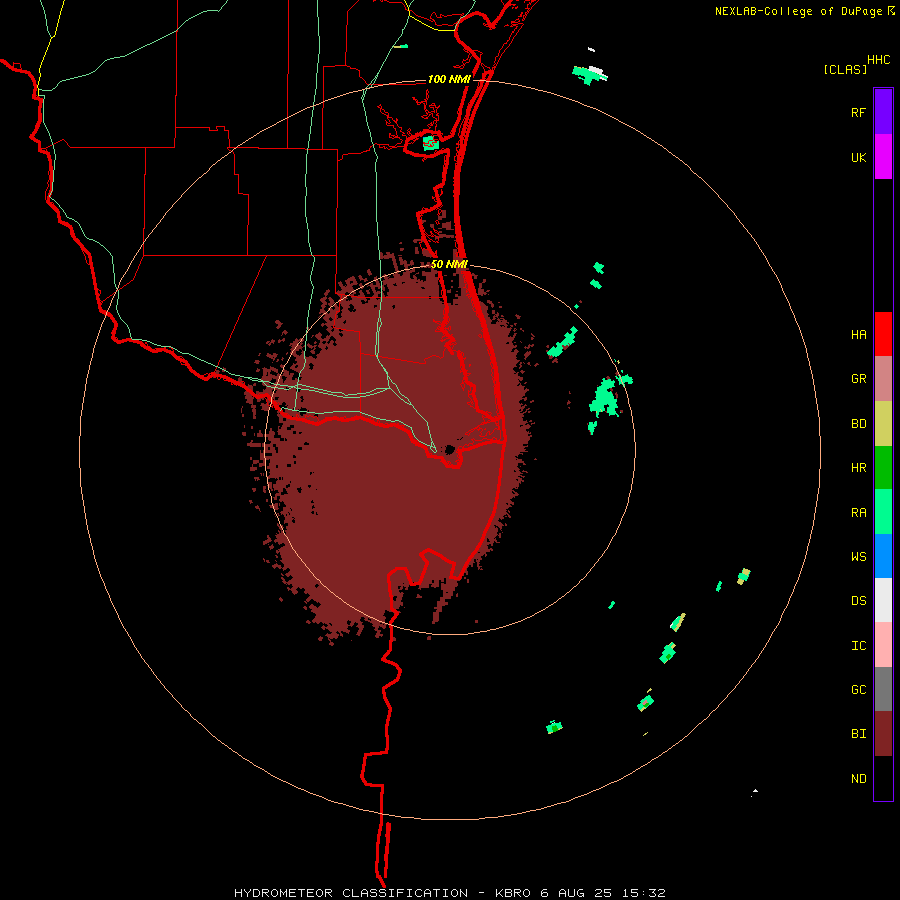Click the [CLAS] units label
This screenshot has height=900, width=900.
[x=845, y=70]
